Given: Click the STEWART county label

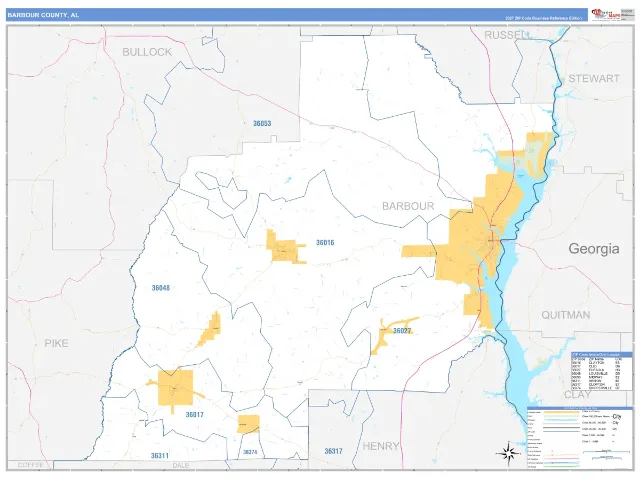Looking at the screenshot, I should tap(594, 78).
